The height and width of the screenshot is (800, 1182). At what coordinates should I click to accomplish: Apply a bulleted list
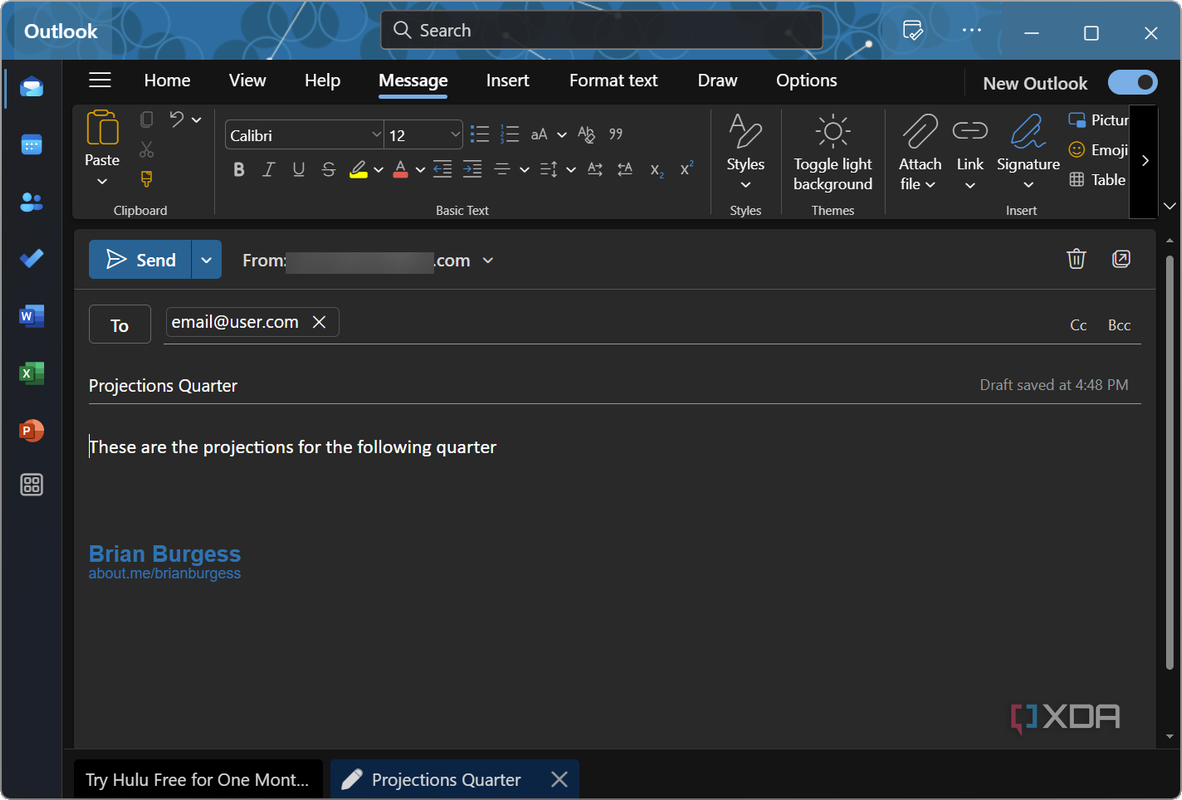pos(479,134)
